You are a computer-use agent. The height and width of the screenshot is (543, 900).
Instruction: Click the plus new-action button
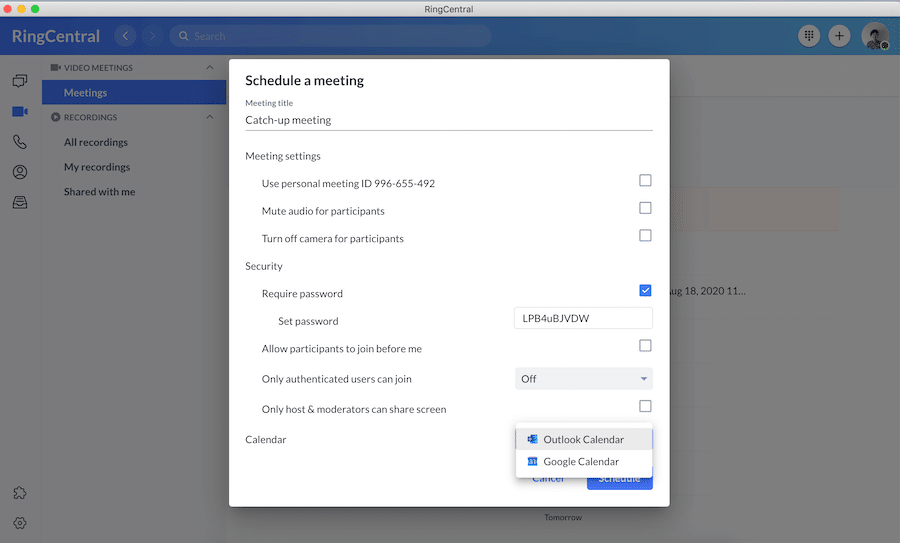[840, 36]
